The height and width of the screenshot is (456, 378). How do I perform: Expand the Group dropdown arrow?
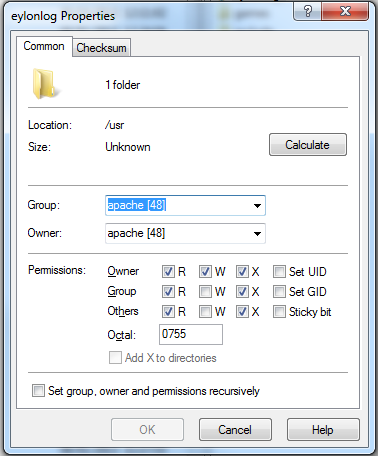(257, 206)
